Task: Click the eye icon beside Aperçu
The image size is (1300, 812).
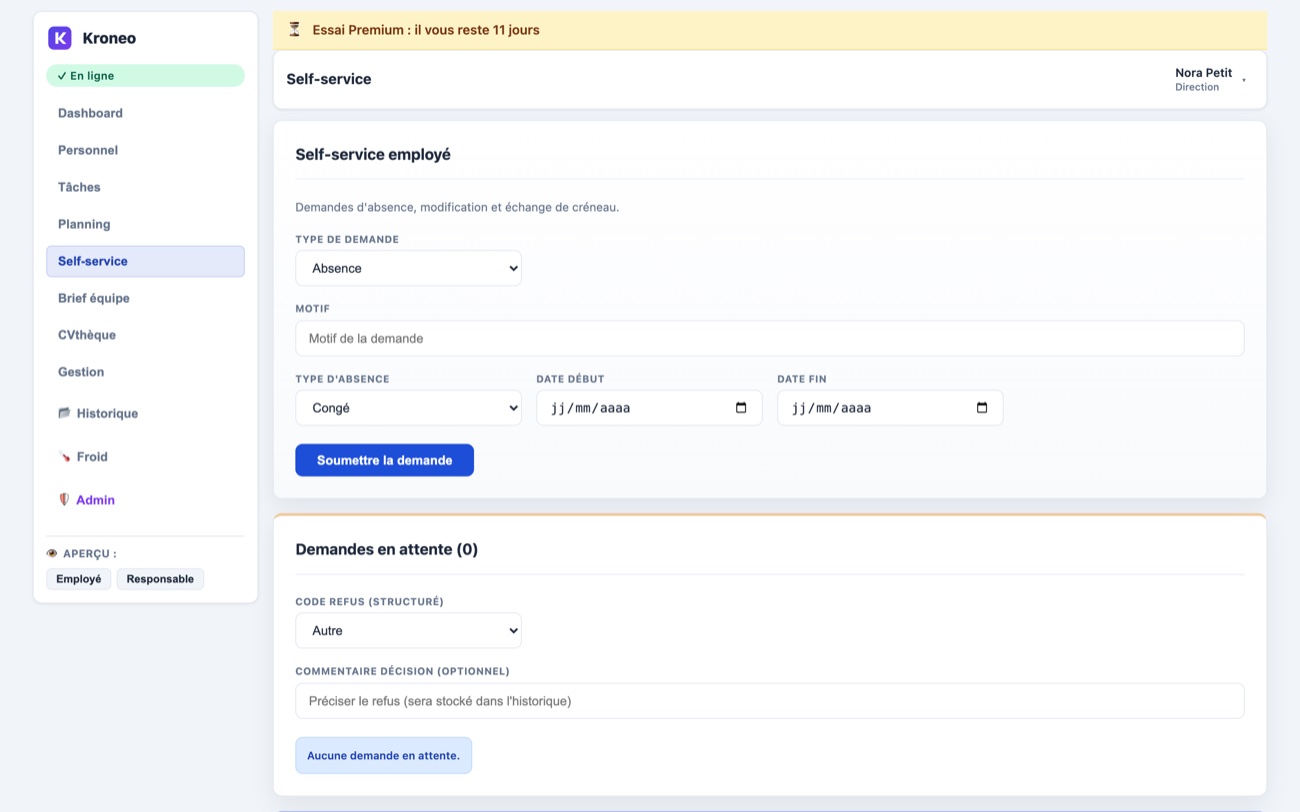Action: [x=52, y=553]
